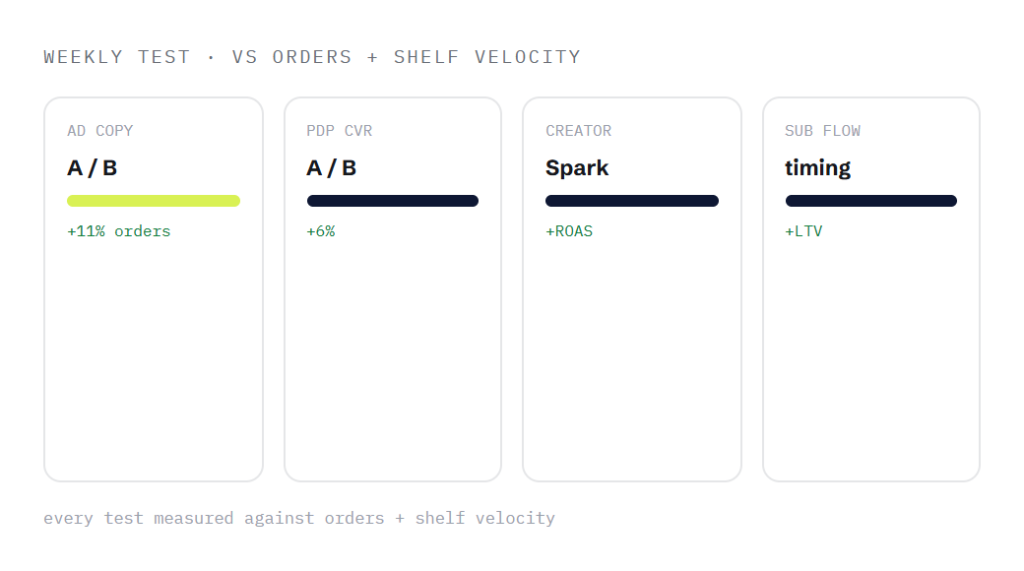This screenshot has width=1024, height=571.
Task: Click the +LTV result text
Action: pos(803,231)
